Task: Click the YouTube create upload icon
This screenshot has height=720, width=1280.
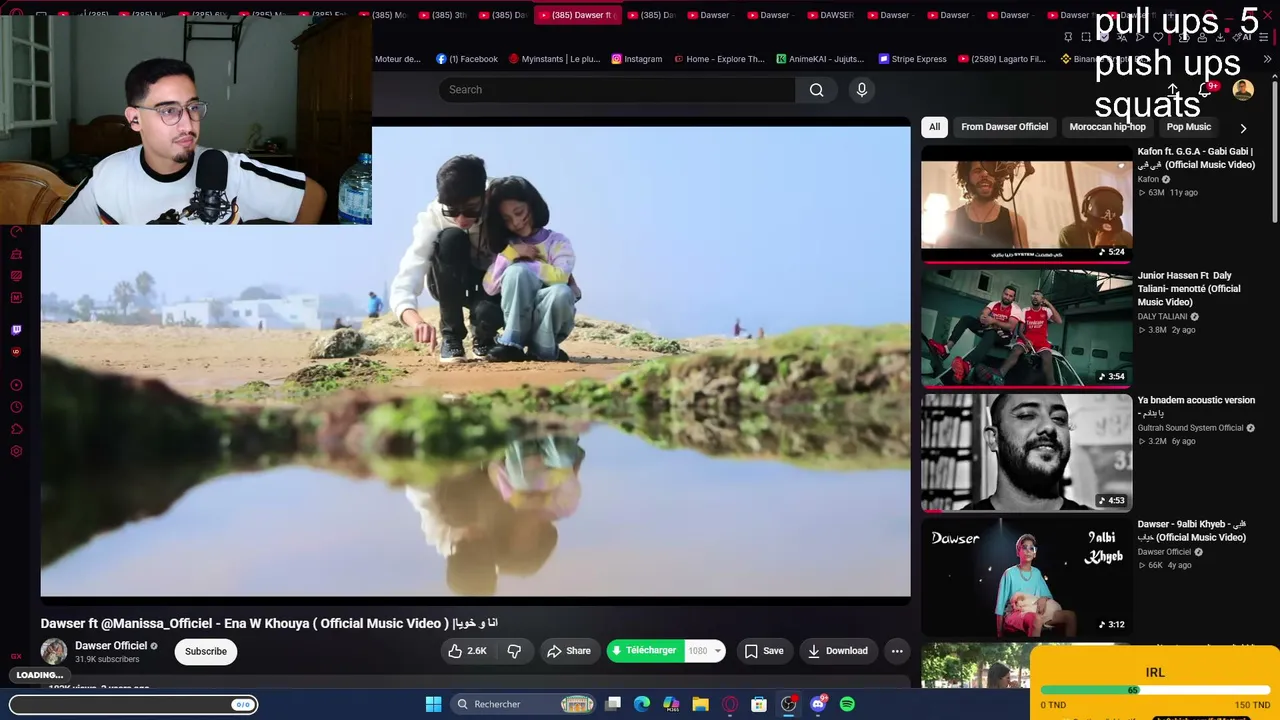Action: tap(1172, 90)
